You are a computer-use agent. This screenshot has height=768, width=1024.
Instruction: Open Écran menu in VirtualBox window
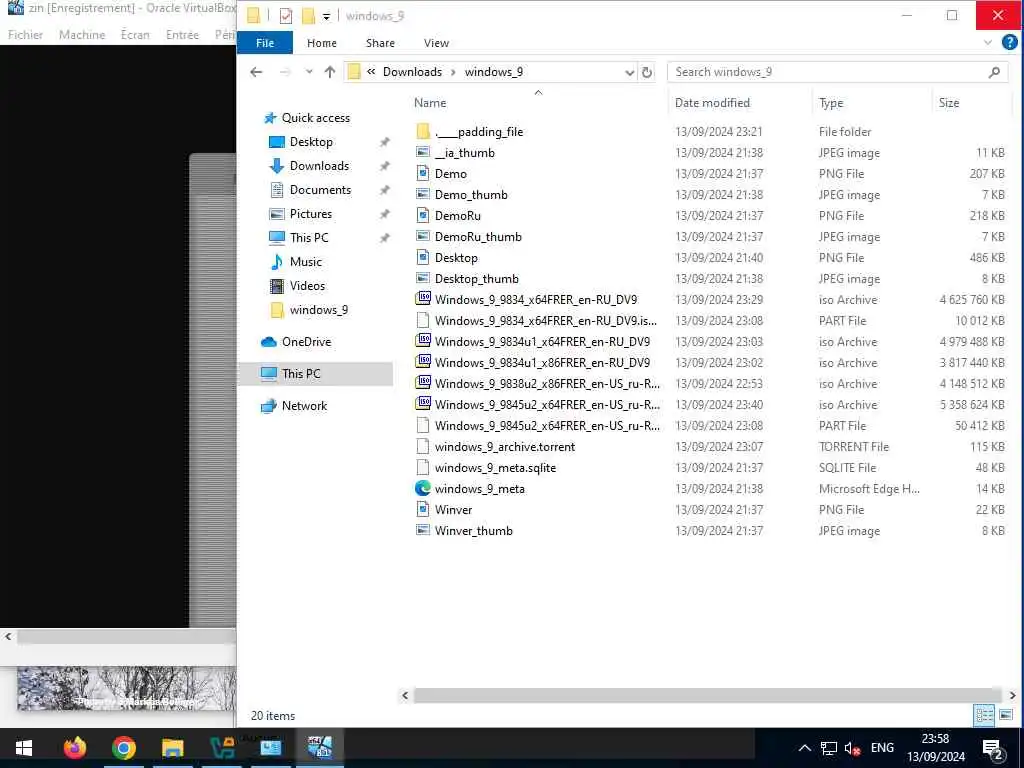point(135,35)
